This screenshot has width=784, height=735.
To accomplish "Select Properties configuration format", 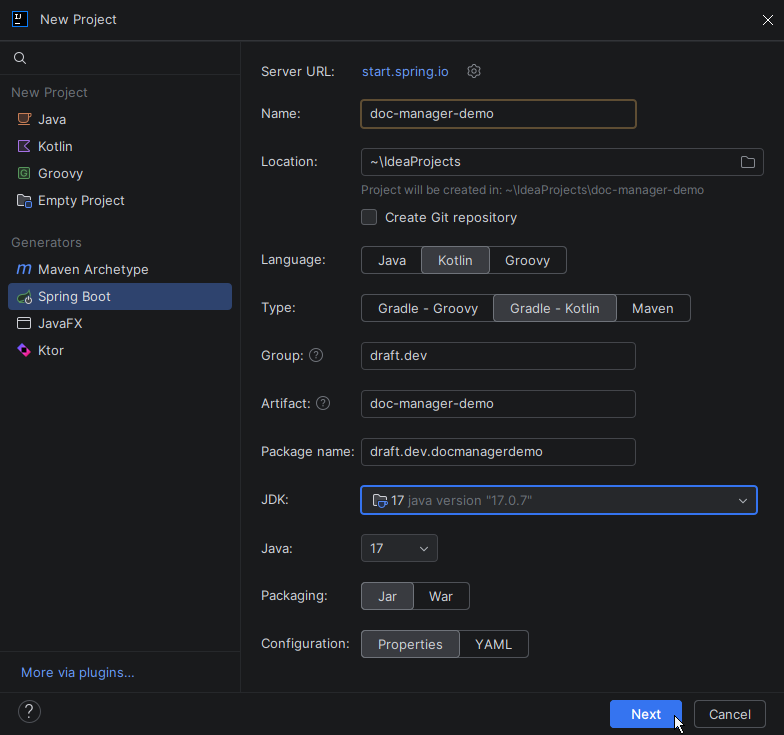I will (x=410, y=644).
